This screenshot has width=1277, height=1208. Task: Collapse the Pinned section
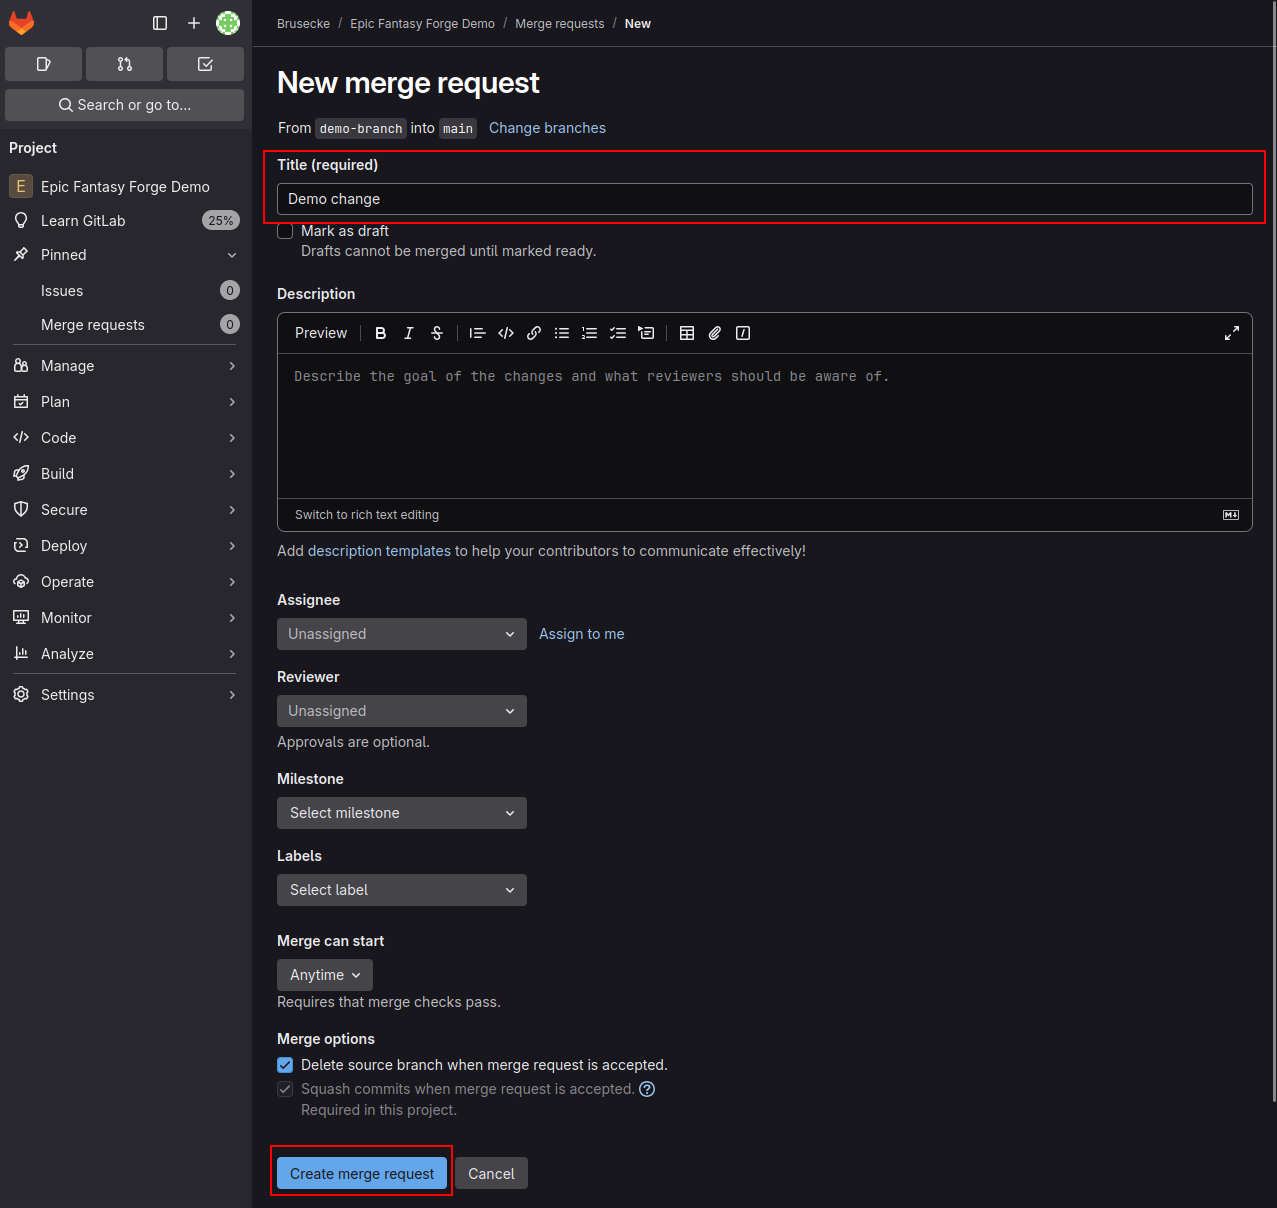(x=126, y=255)
